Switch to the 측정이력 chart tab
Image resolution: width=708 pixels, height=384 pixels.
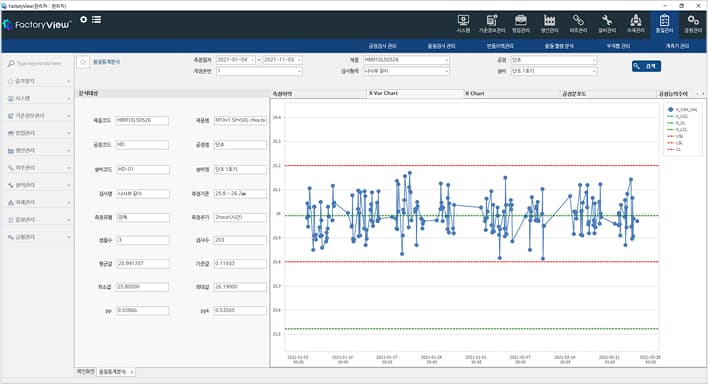(317, 94)
